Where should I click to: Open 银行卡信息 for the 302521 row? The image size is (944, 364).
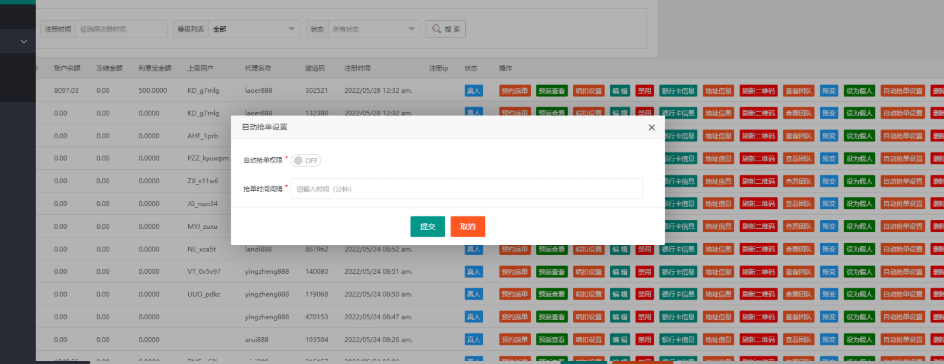point(678,91)
